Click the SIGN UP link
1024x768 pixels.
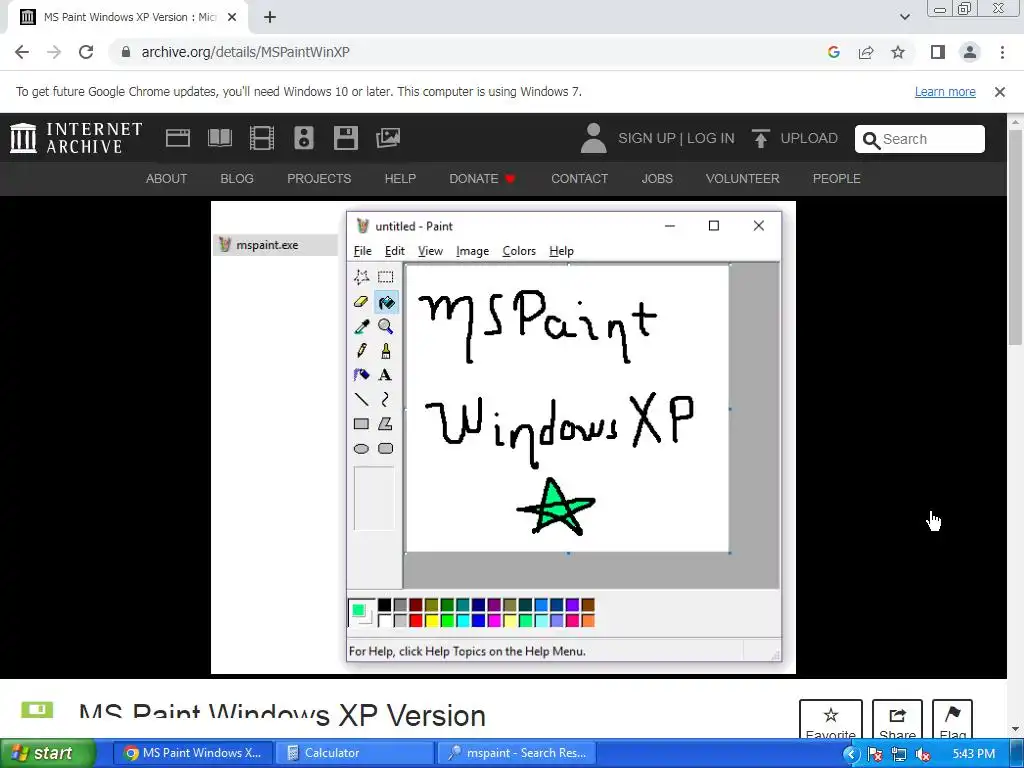click(647, 138)
